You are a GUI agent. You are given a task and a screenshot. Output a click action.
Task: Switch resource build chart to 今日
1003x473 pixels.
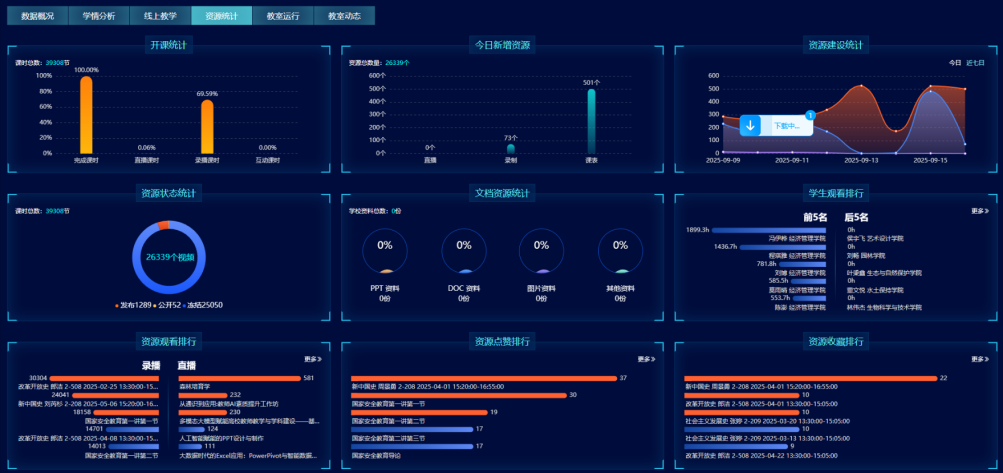(954, 63)
